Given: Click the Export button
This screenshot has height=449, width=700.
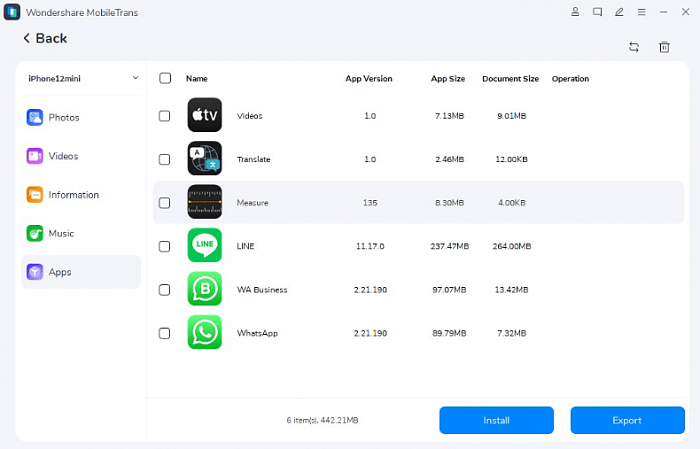Looking at the screenshot, I should pyautogui.click(x=627, y=420).
